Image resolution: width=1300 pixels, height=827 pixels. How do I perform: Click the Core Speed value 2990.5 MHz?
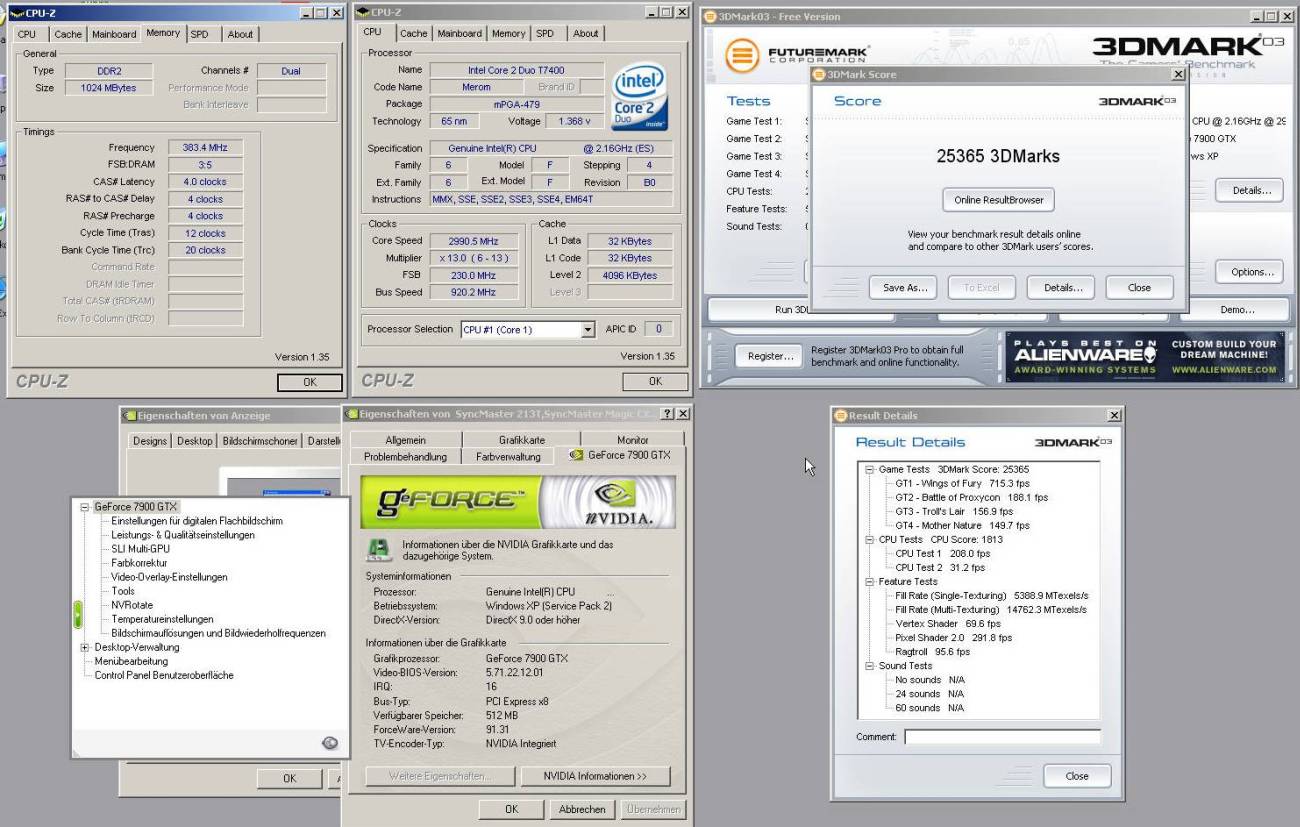[x=475, y=241]
